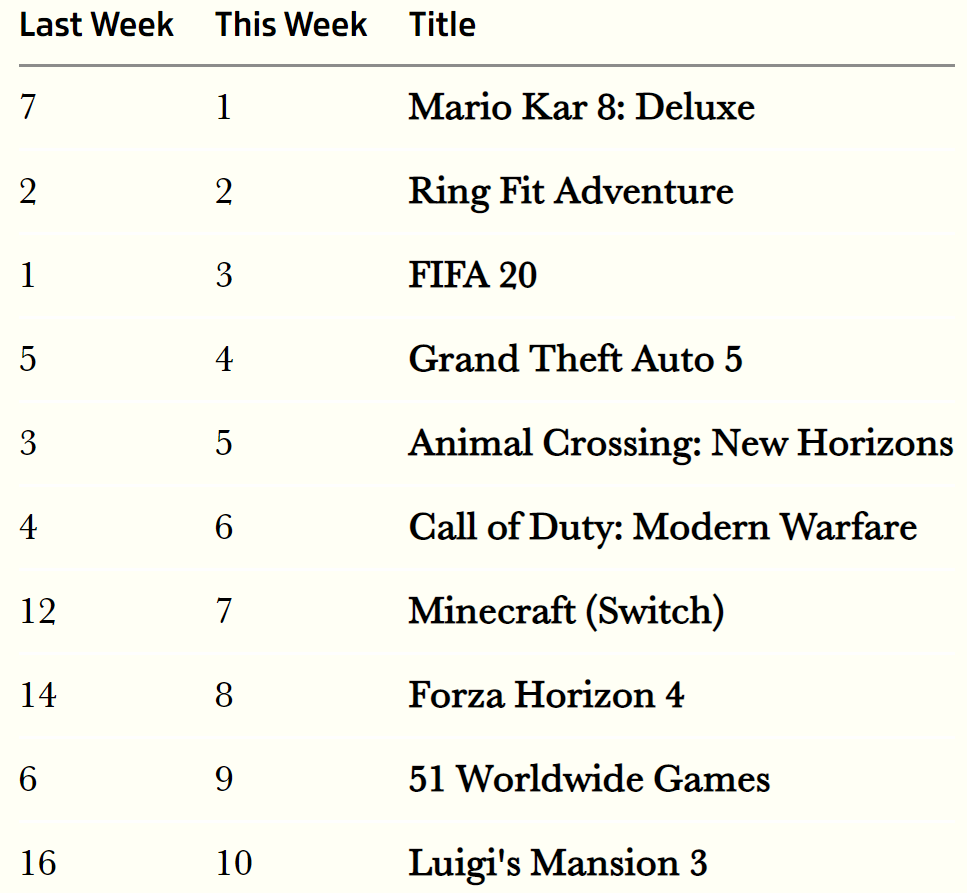
Task: Select the Grand Theft Auto 5 entry
Action: pyautogui.click(x=575, y=359)
